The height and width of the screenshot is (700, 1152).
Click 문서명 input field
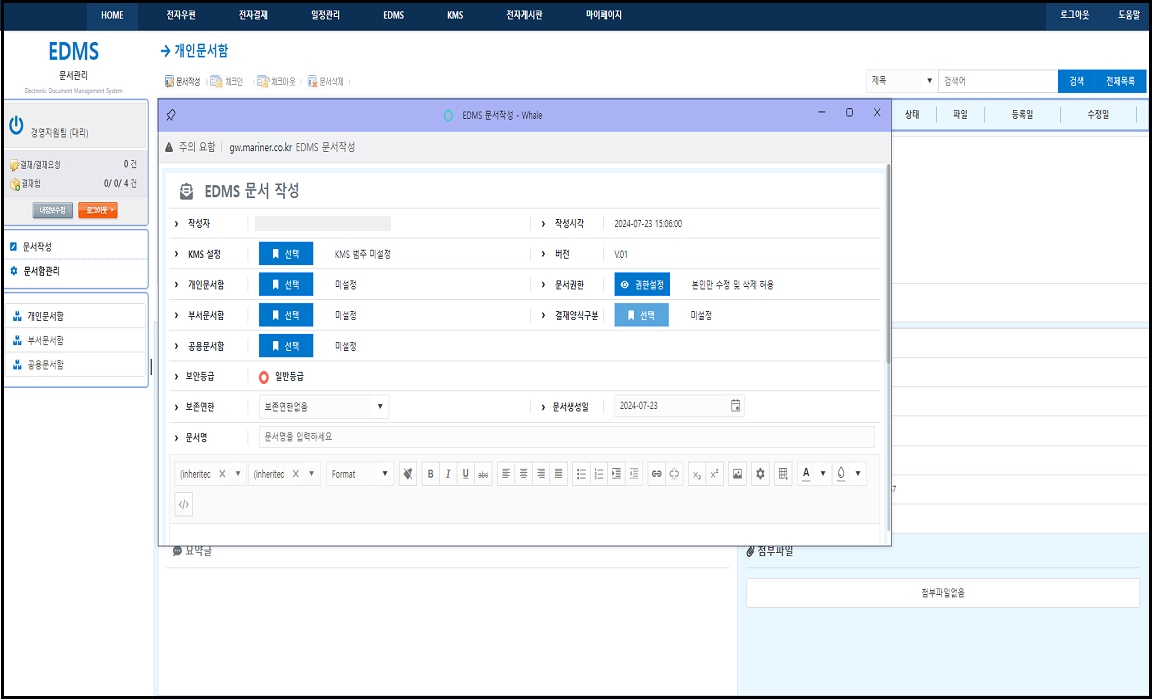(x=566, y=437)
